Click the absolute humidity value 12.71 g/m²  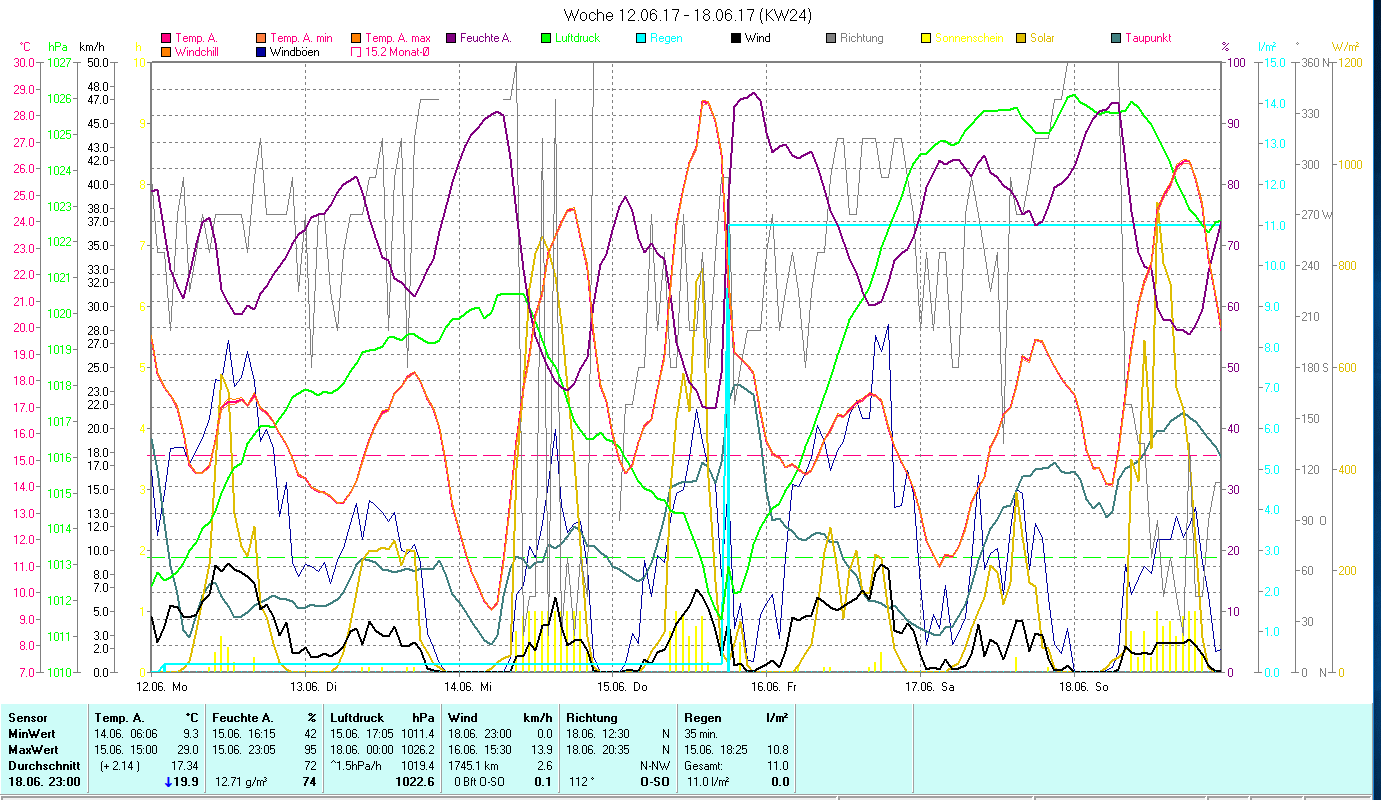point(243,783)
